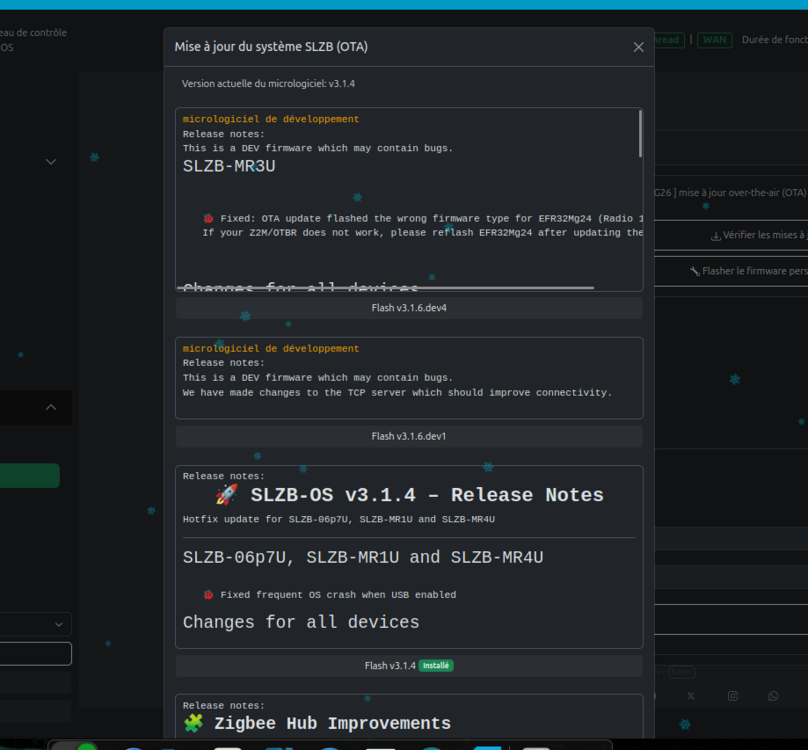Image resolution: width=808 pixels, height=750 pixels.
Task: Open X (Twitter) link in page footer
Action: [x=691, y=696]
